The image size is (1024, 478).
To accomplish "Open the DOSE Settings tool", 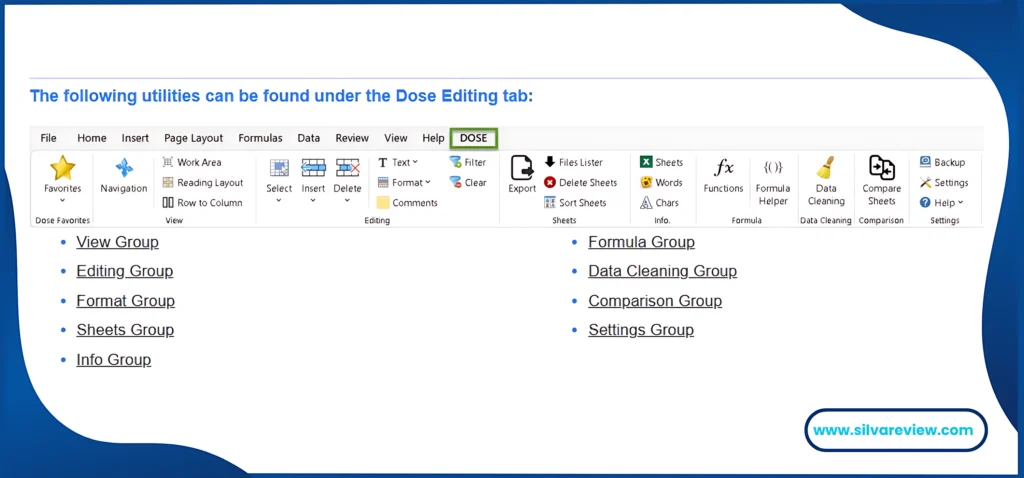I will (x=944, y=183).
